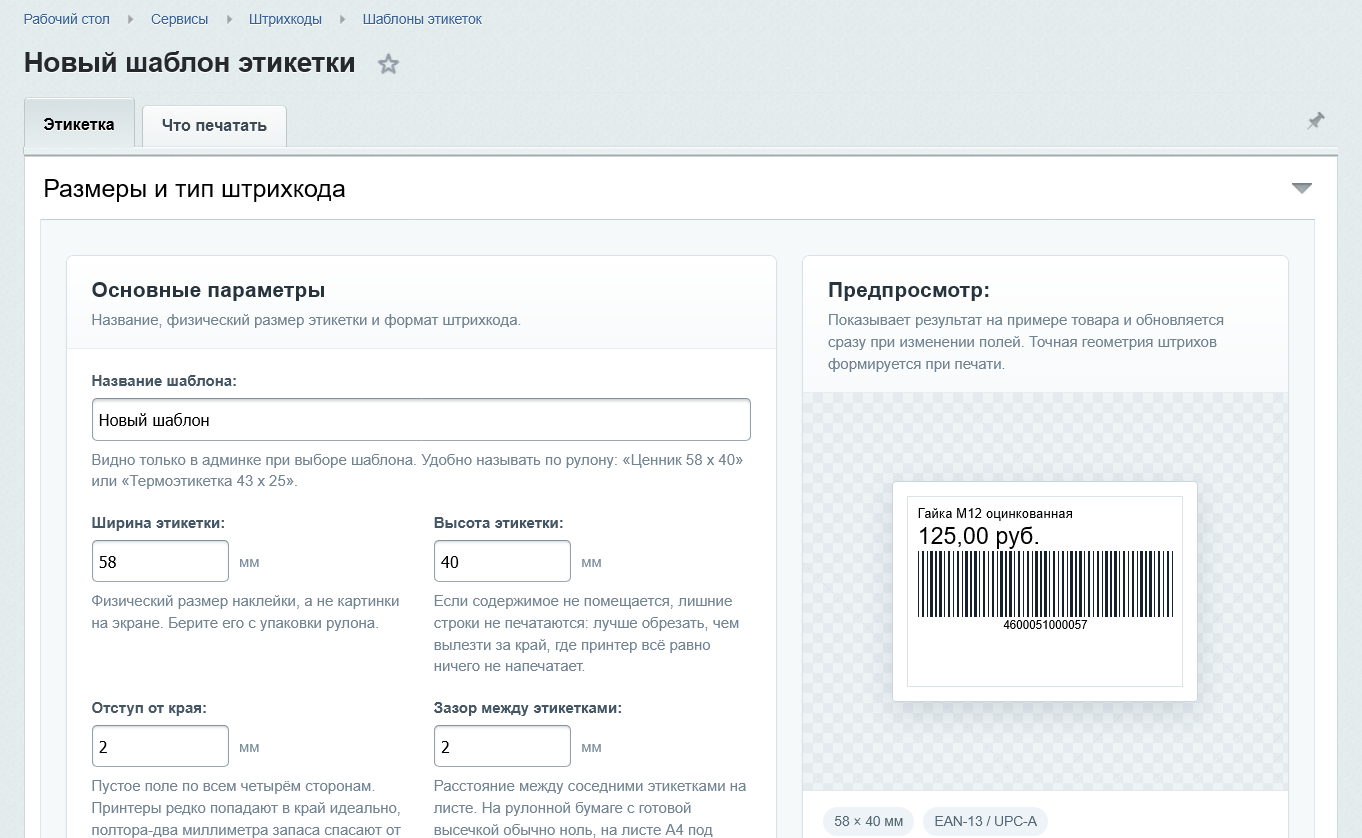Click the «Предпросмотр:» heading
Viewport: 1362px width, 838px height.
point(908,291)
